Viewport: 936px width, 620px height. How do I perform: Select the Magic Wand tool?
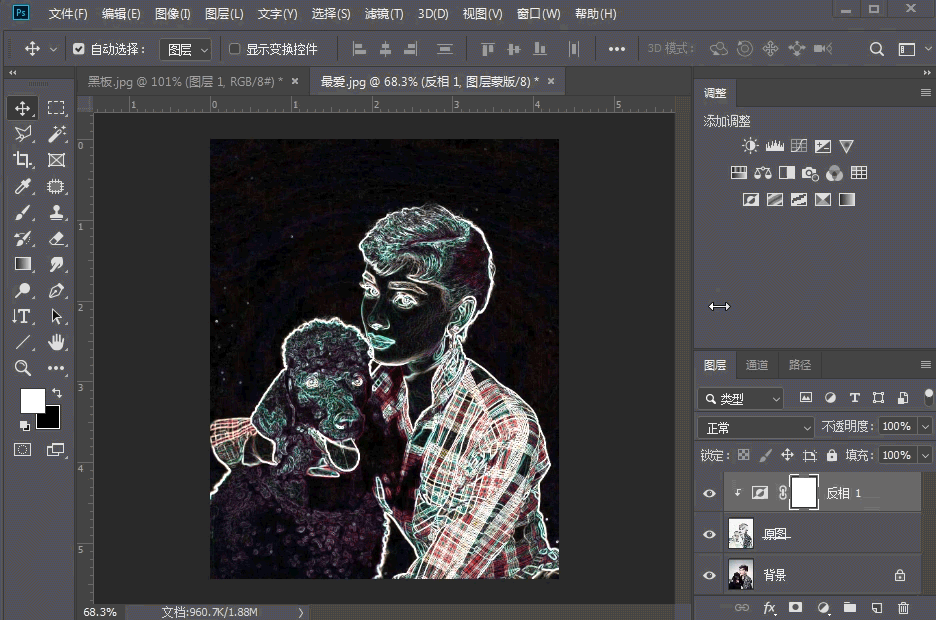56,134
